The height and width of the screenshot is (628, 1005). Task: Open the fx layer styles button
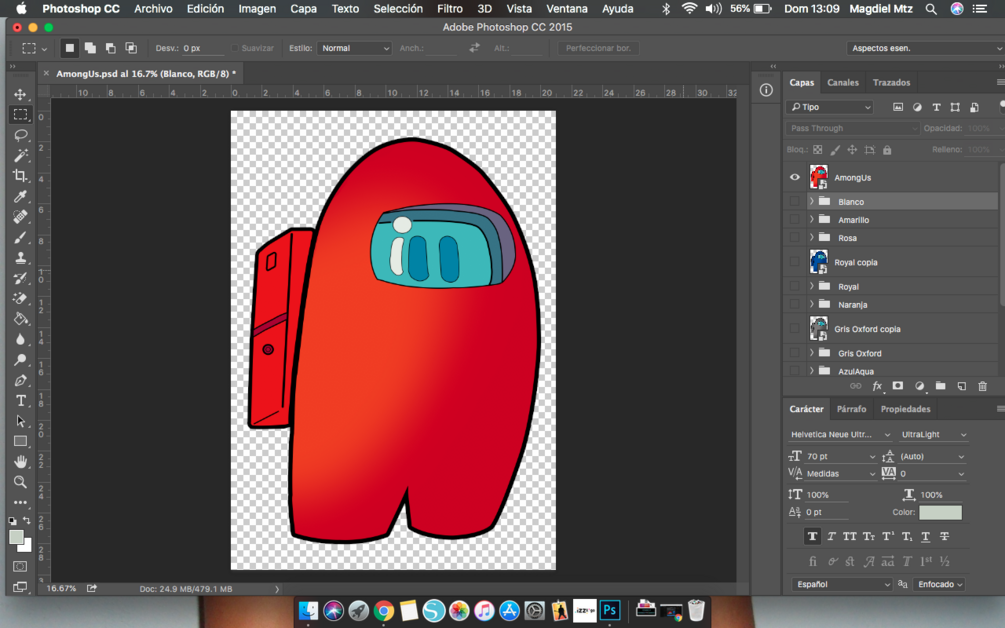[x=877, y=386]
